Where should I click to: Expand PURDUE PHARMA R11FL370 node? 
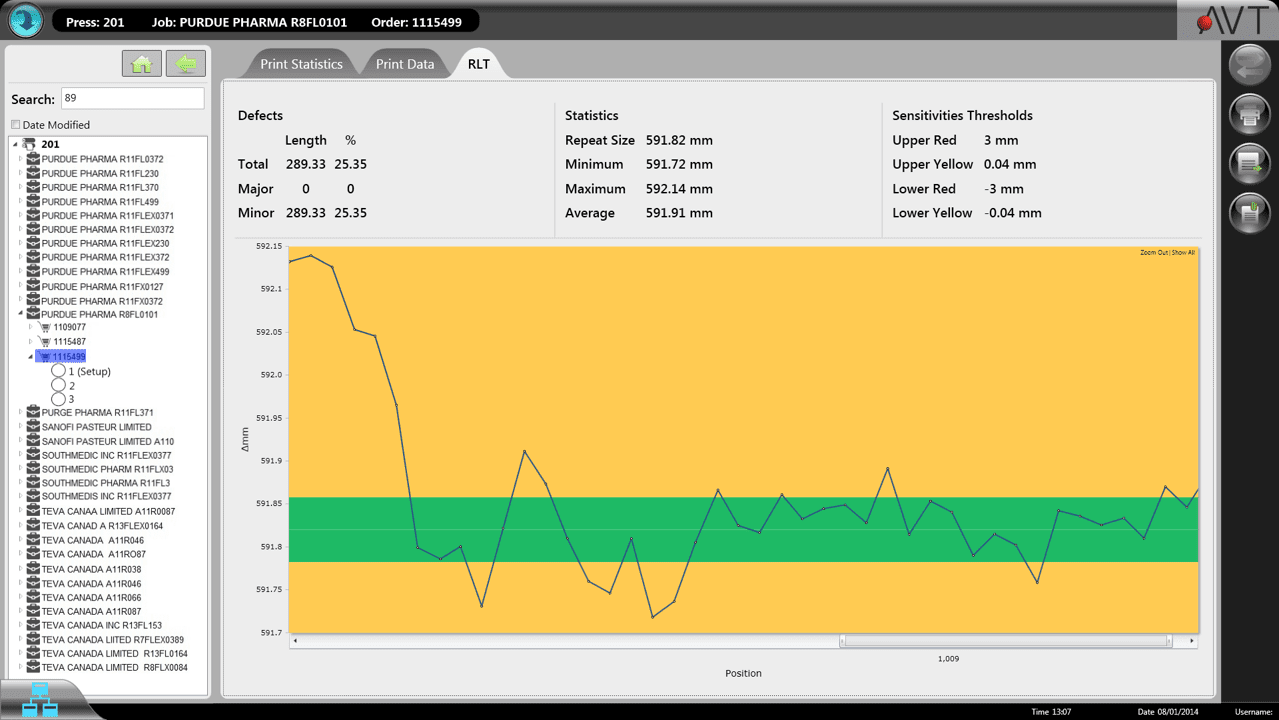tap(20, 187)
